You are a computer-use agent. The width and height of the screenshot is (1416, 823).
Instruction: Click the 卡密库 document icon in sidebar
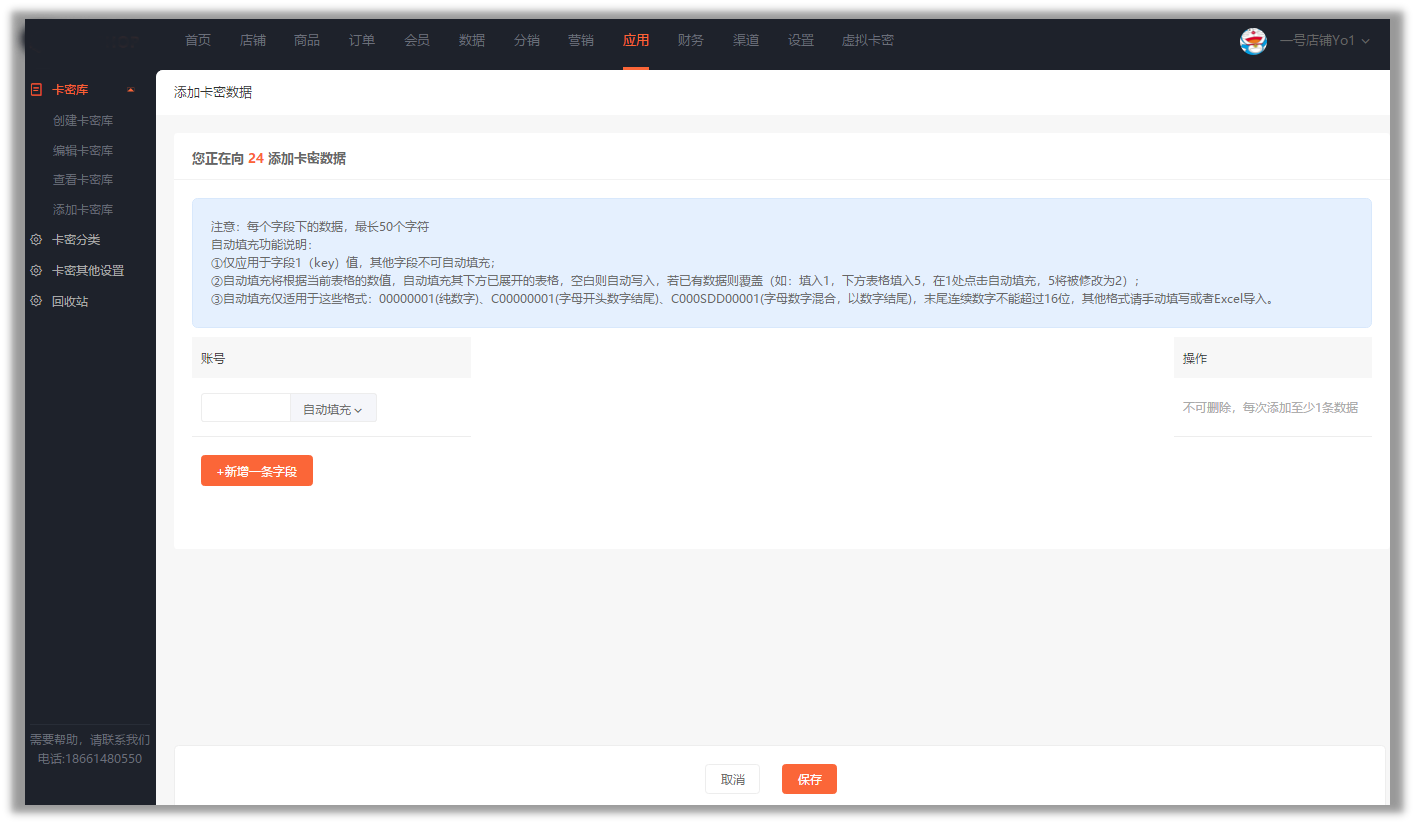coord(36,90)
